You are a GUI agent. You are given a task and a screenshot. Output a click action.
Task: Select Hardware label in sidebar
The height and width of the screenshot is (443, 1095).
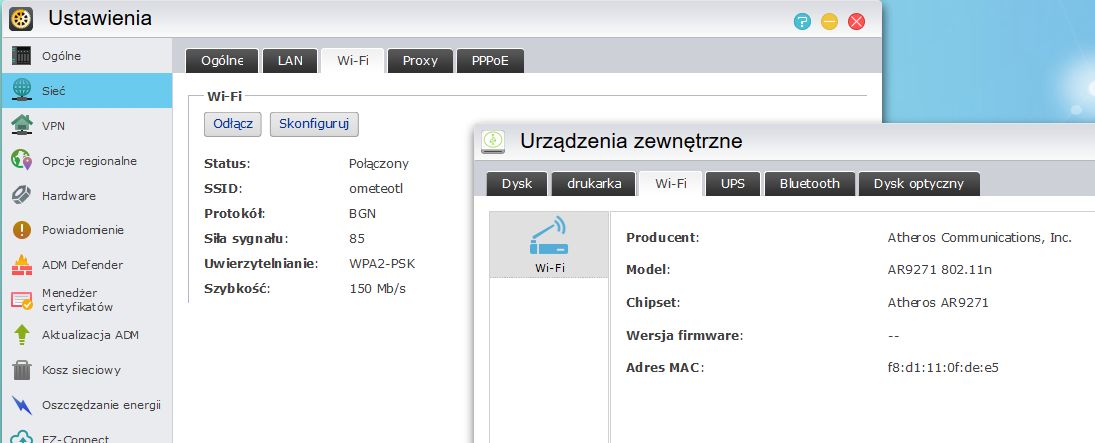[x=68, y=196]
